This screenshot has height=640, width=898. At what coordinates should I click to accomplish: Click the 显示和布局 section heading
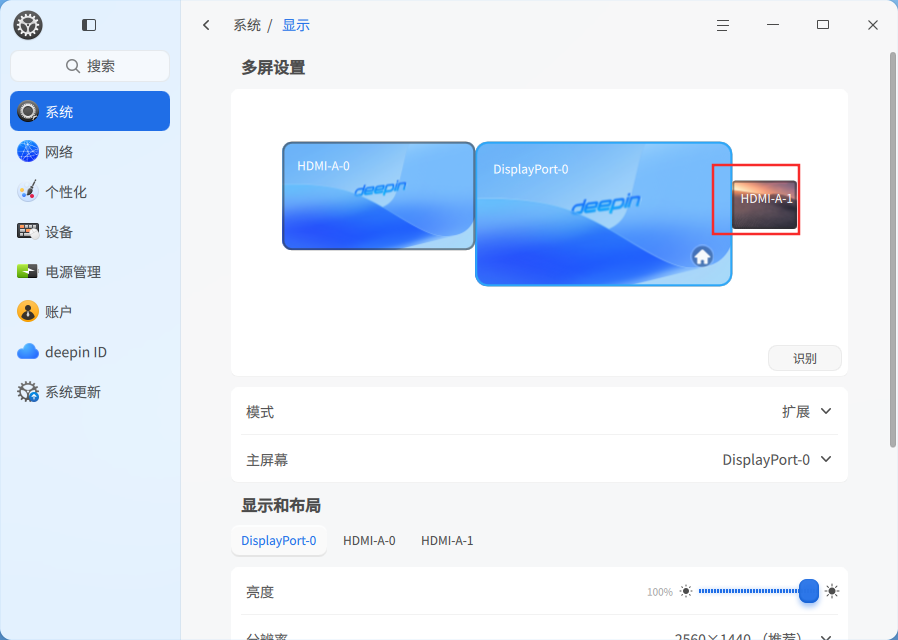(281, 505)
